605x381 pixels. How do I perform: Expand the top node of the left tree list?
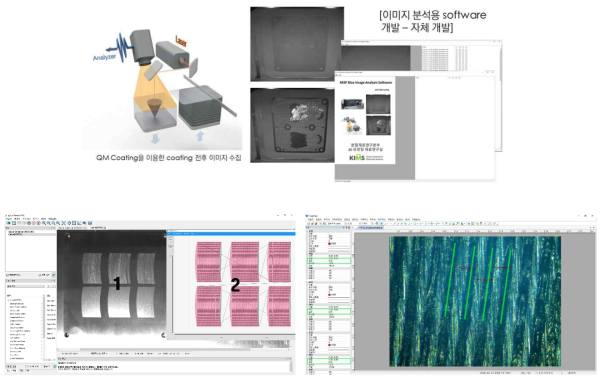(x=8, y=300)
